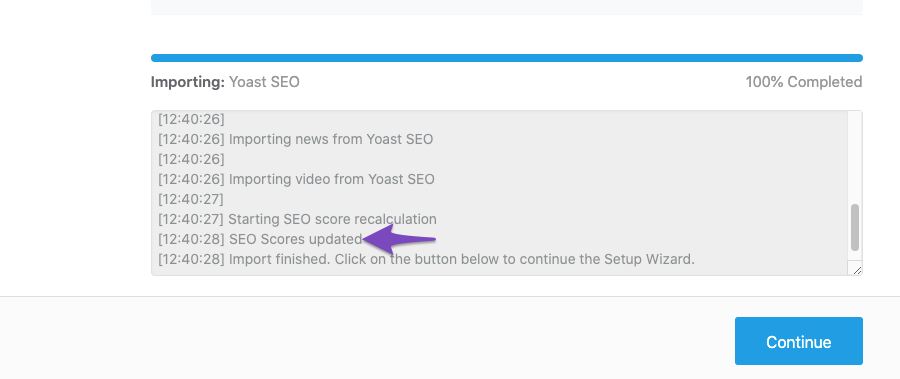Click scrollbar track above the thumb
Screen dimensions: 900x379
tap(855, 158)
